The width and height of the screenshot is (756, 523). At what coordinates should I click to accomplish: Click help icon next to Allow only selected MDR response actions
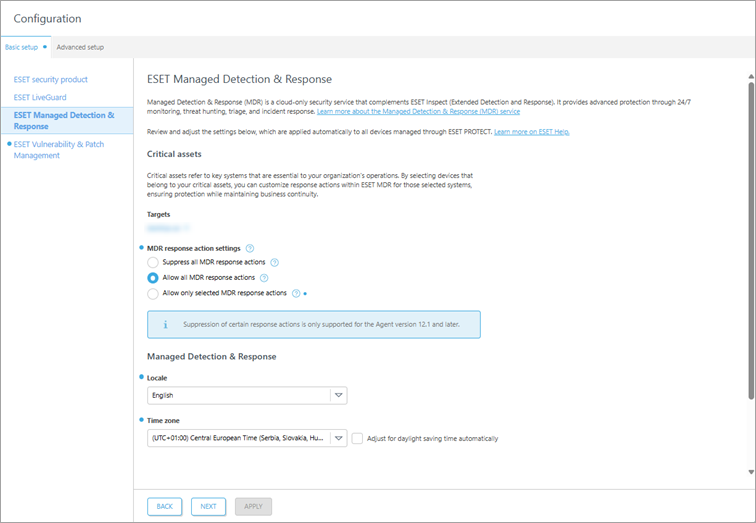point(296,294)
